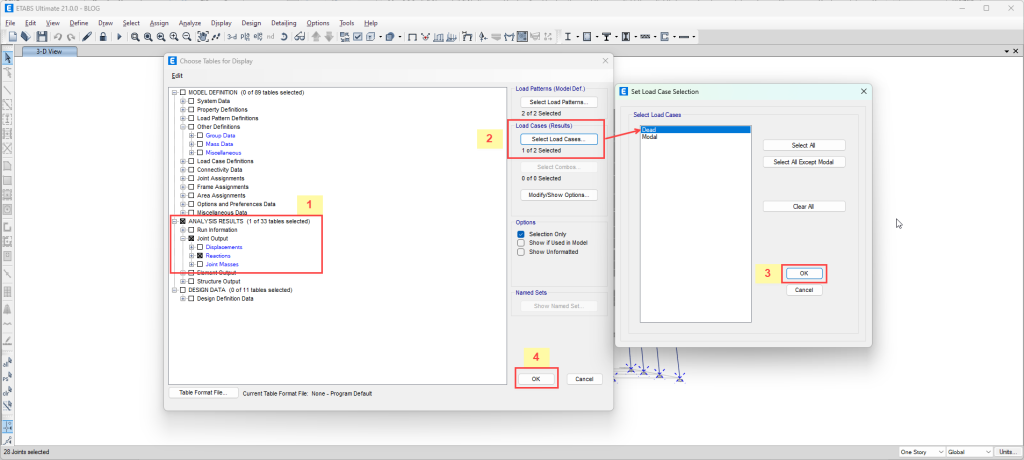The image size is (1024, 460).
Task: Check the Displacements table checkbox
Action: [200, 247]
